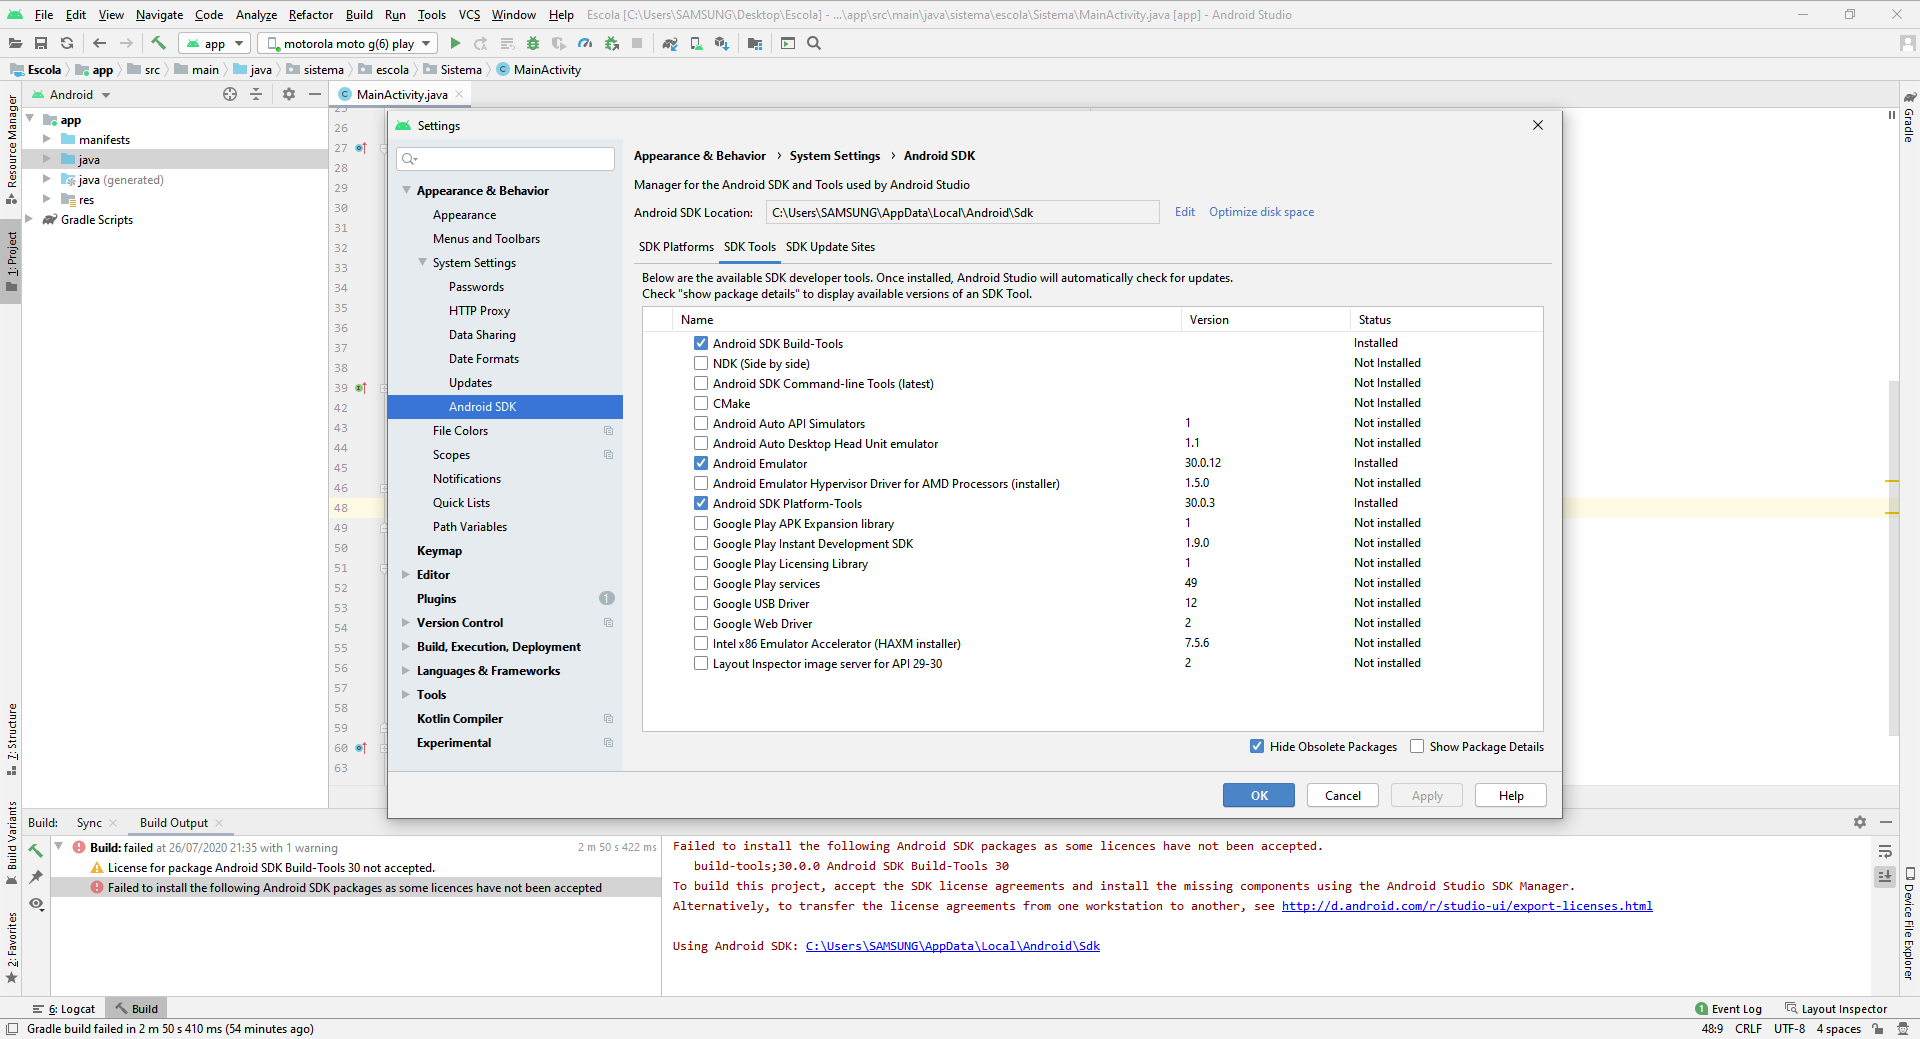Expand Gradle Scripts in project tree

tap(29, 219)
